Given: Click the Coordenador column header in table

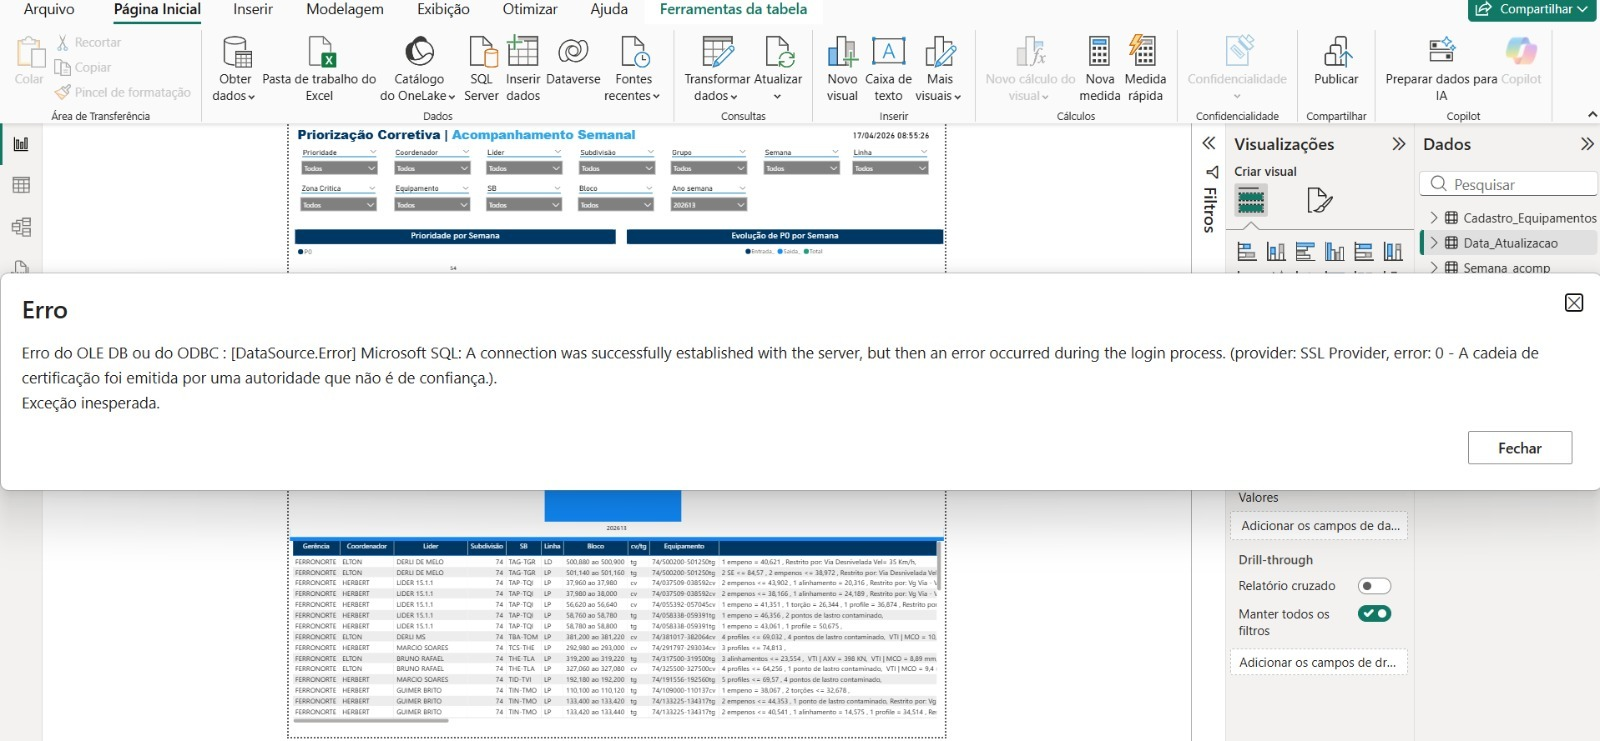Looking at the screenshot, I should (x=367, y=547).
